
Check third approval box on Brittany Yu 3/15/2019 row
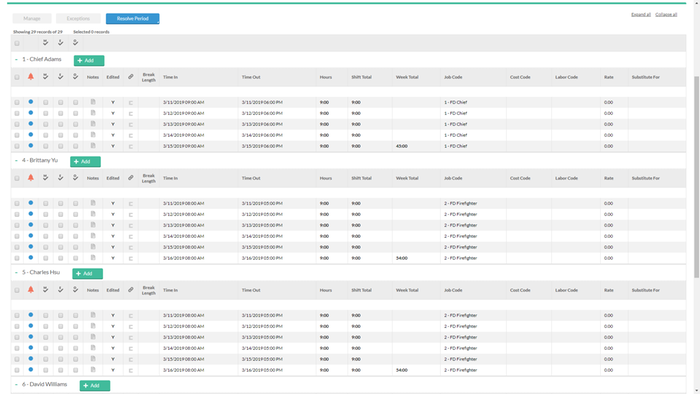[x=75, y=247]
